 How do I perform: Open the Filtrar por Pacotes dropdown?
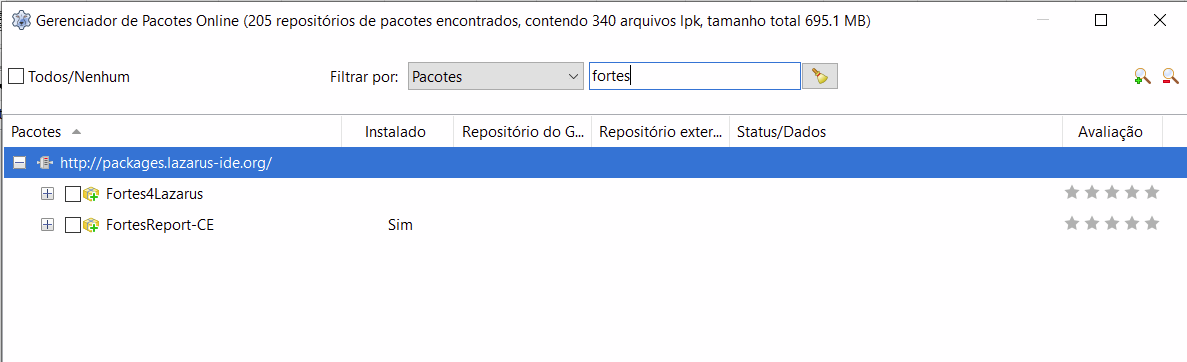pos(495,76)
